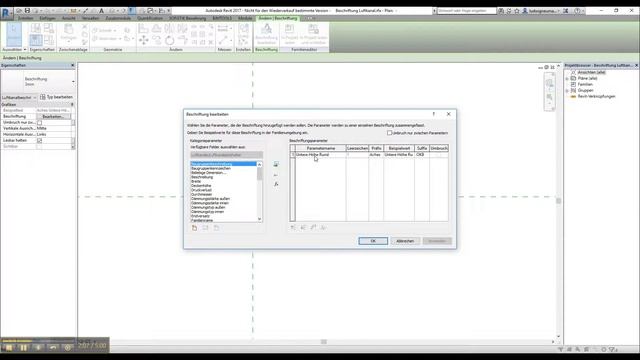
Task: Pause the video playback
Action: point(23,347)
